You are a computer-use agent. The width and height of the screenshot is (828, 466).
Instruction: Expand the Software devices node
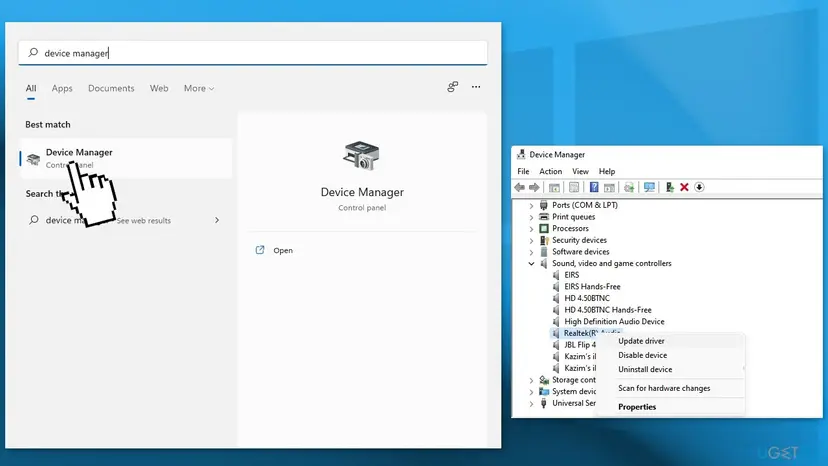(531, 252)
